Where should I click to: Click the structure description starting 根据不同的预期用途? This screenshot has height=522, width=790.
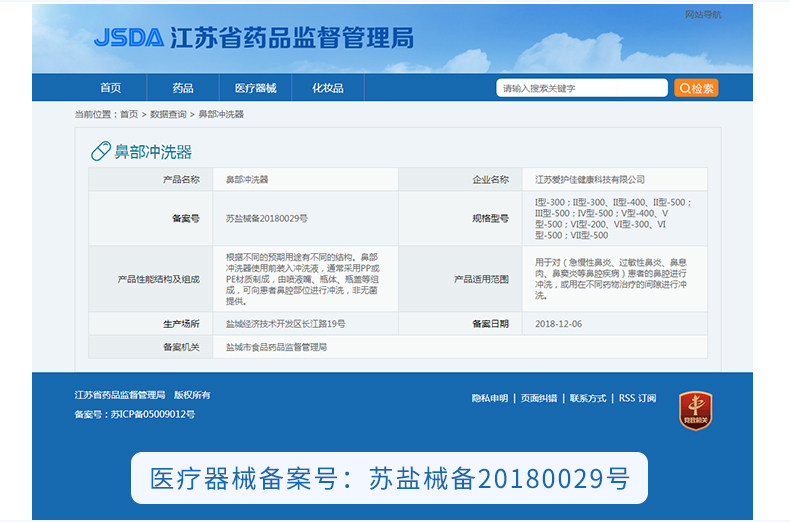(x=303, y=279)
